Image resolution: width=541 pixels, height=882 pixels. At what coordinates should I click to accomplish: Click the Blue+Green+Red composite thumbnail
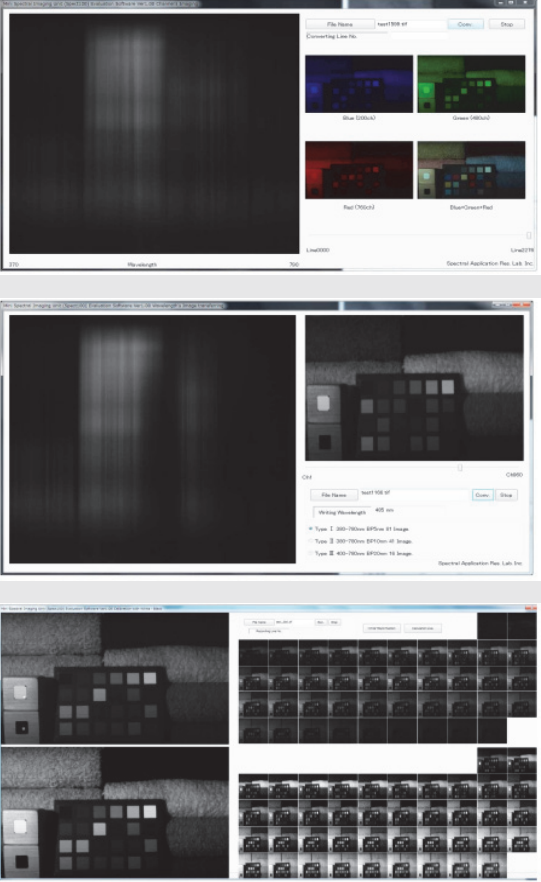[471, 170]
